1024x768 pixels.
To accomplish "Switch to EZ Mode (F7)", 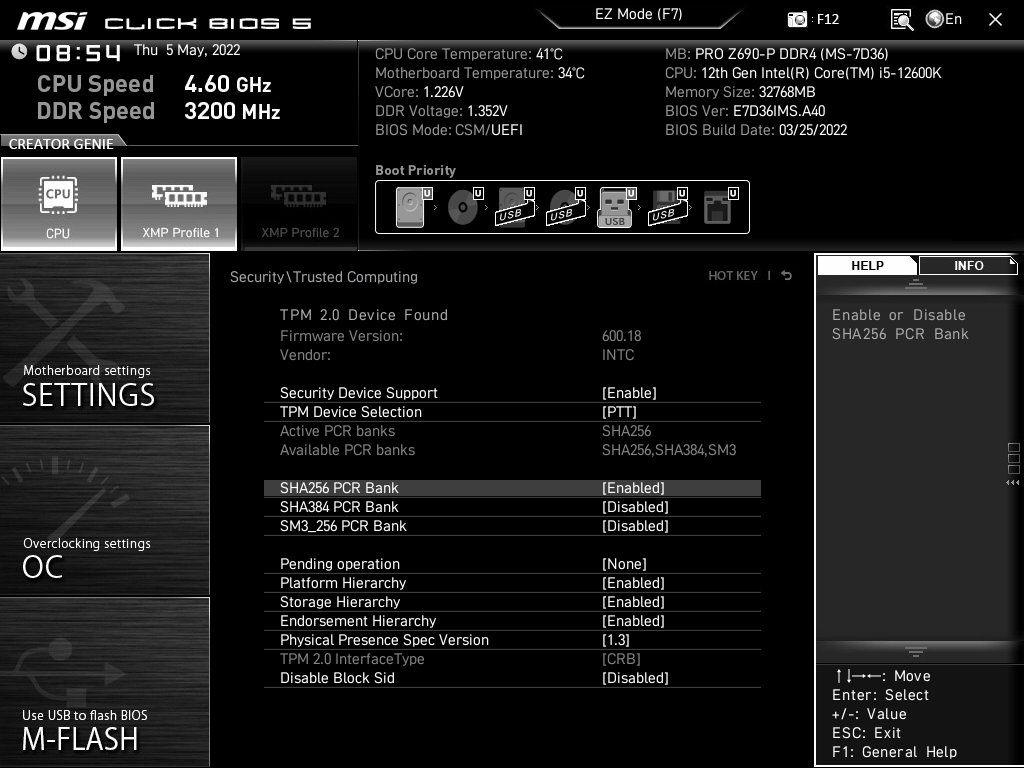I will click(639, 14).
